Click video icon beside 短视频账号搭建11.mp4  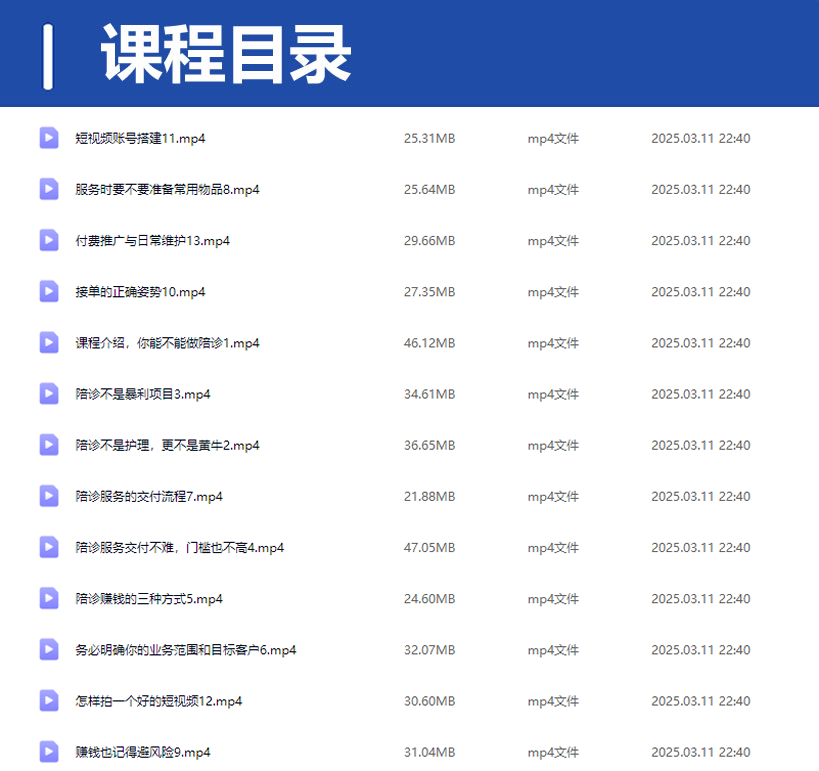(49, 138)
